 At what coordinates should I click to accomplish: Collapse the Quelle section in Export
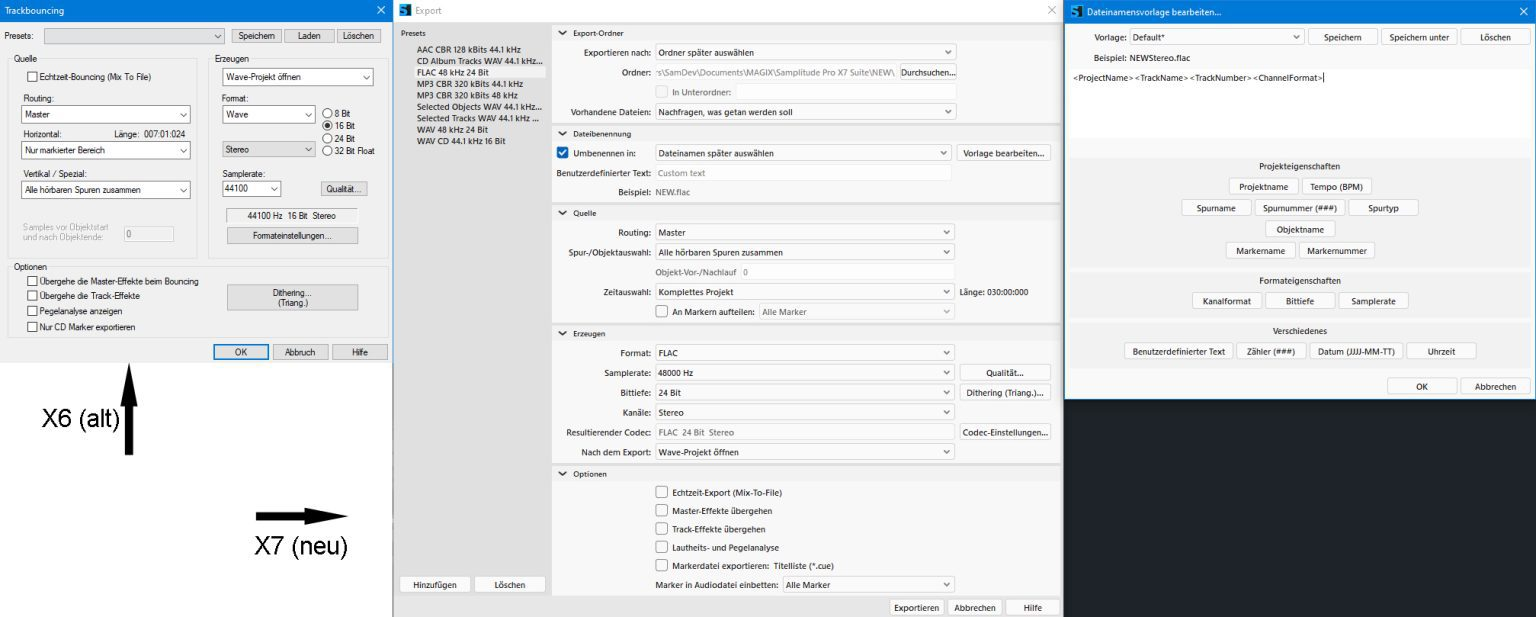tap(563, 213)
